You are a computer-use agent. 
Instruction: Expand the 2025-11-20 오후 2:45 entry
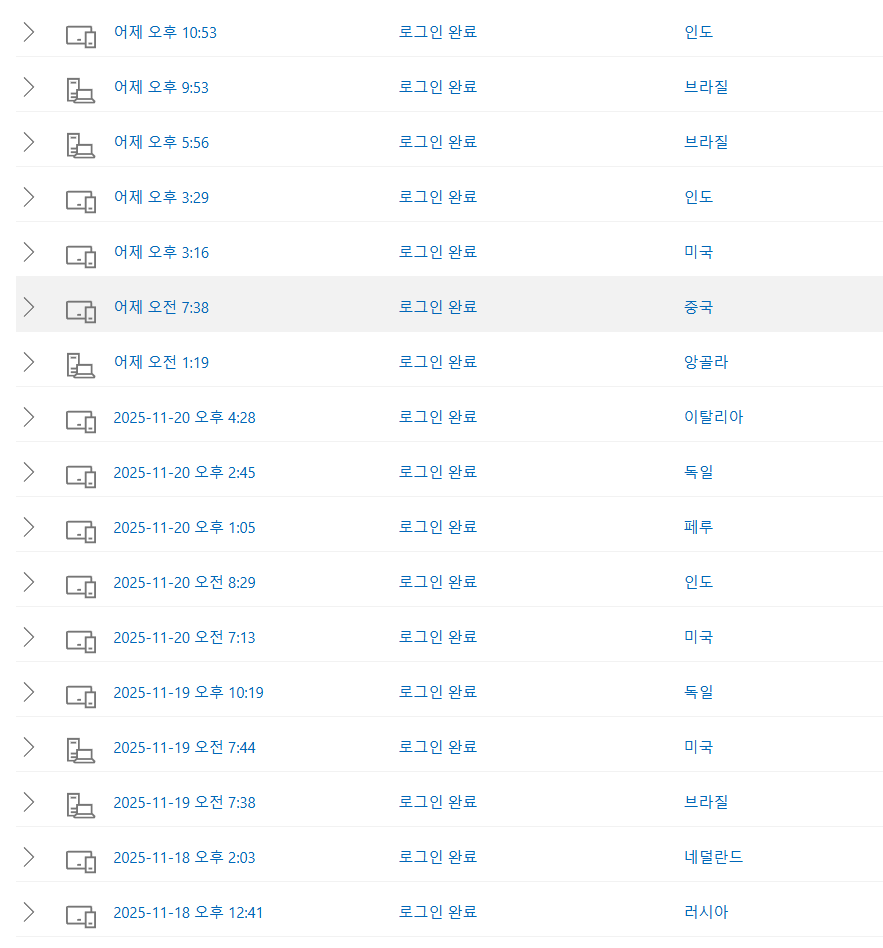pos(28,473)
